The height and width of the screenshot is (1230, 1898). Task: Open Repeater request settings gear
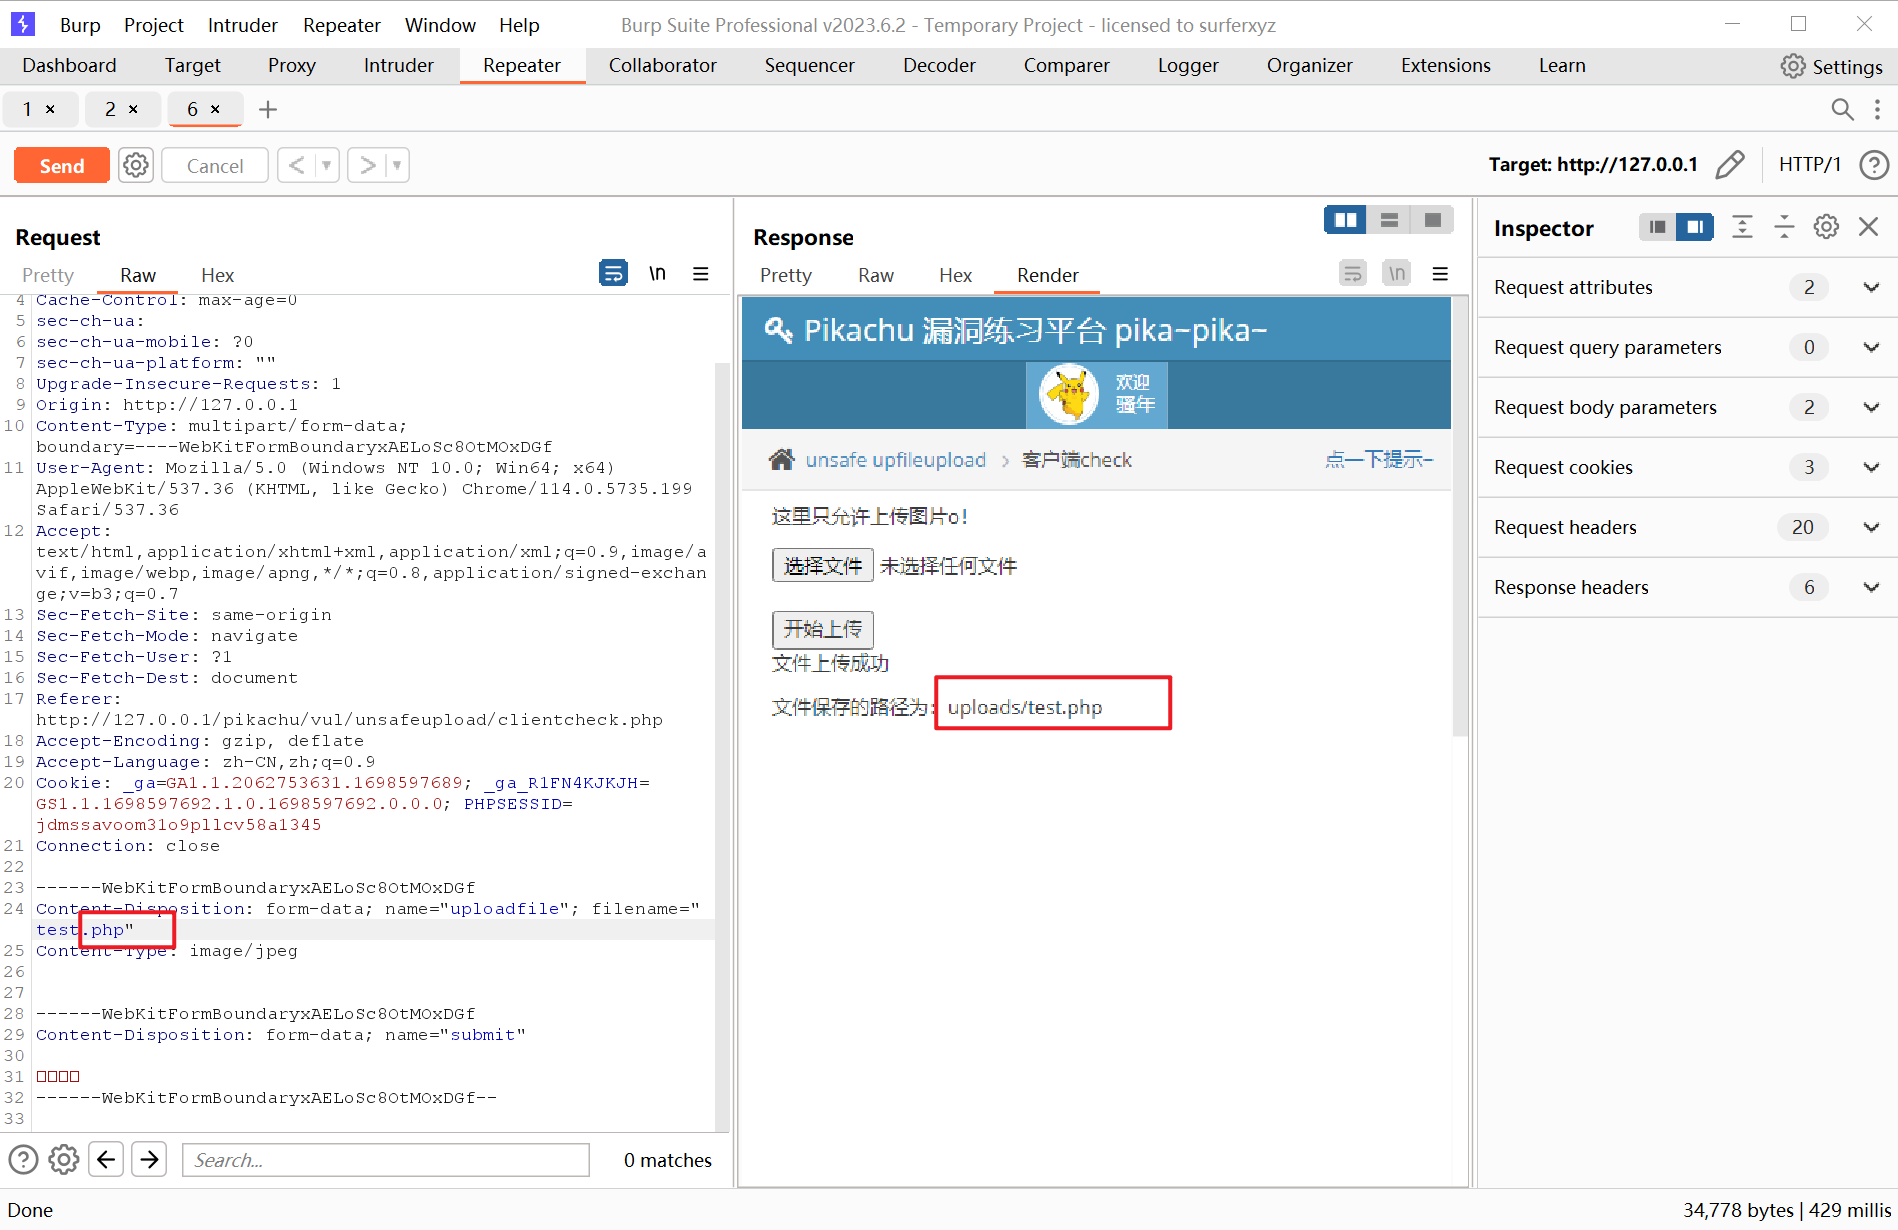(136, 166)
